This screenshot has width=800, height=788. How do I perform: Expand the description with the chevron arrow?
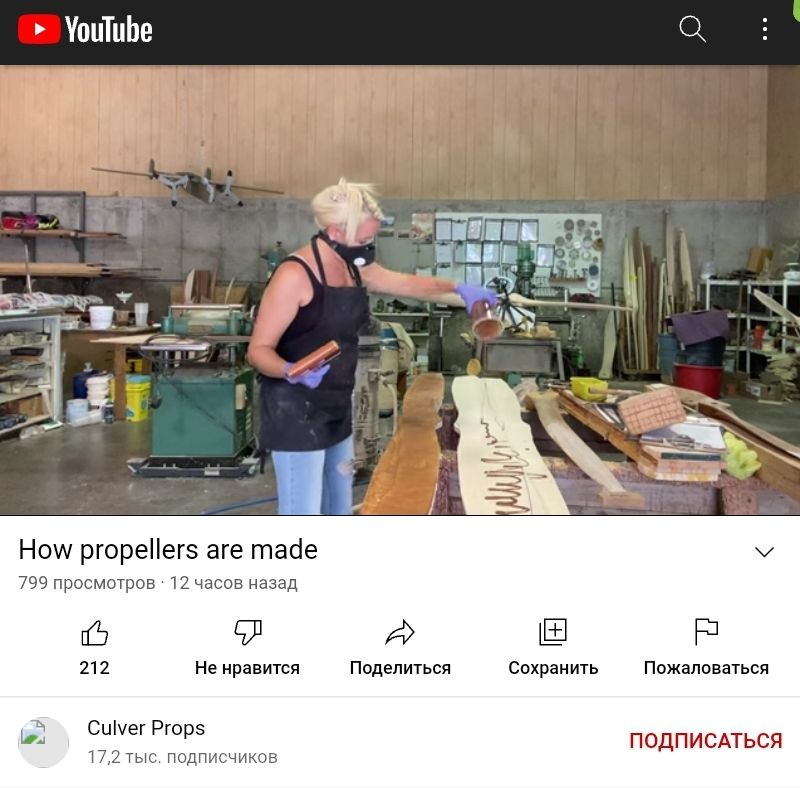(764, 552)
